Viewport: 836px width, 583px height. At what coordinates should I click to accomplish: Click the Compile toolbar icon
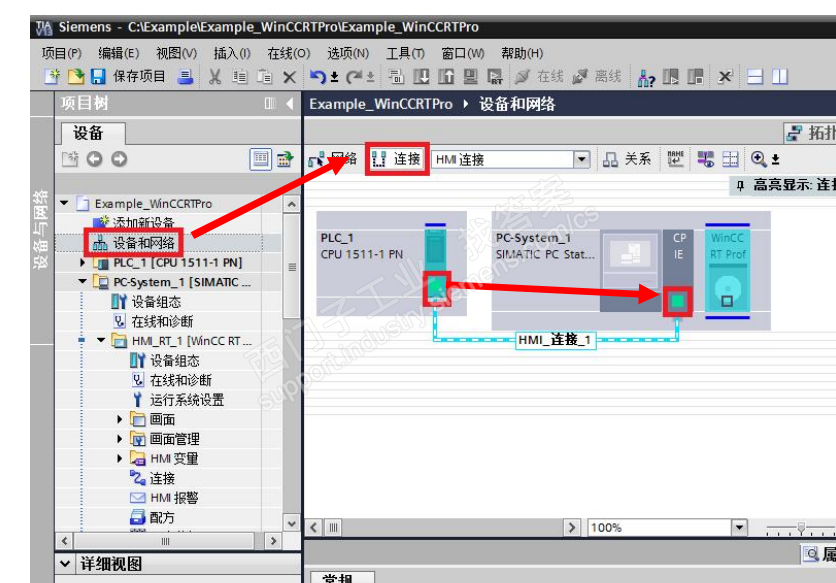pyautogui.click(x=396, y=77)
